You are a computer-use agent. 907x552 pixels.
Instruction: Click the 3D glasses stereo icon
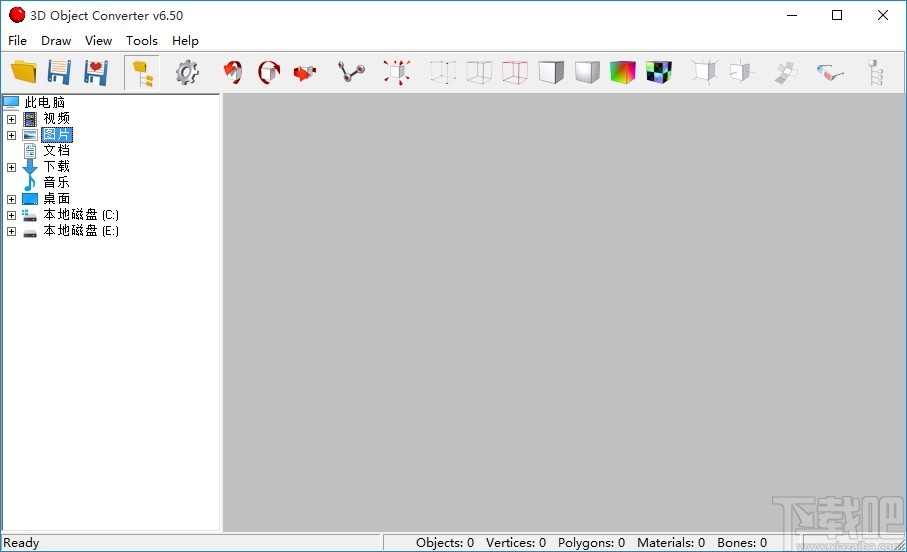coord(830,73)
